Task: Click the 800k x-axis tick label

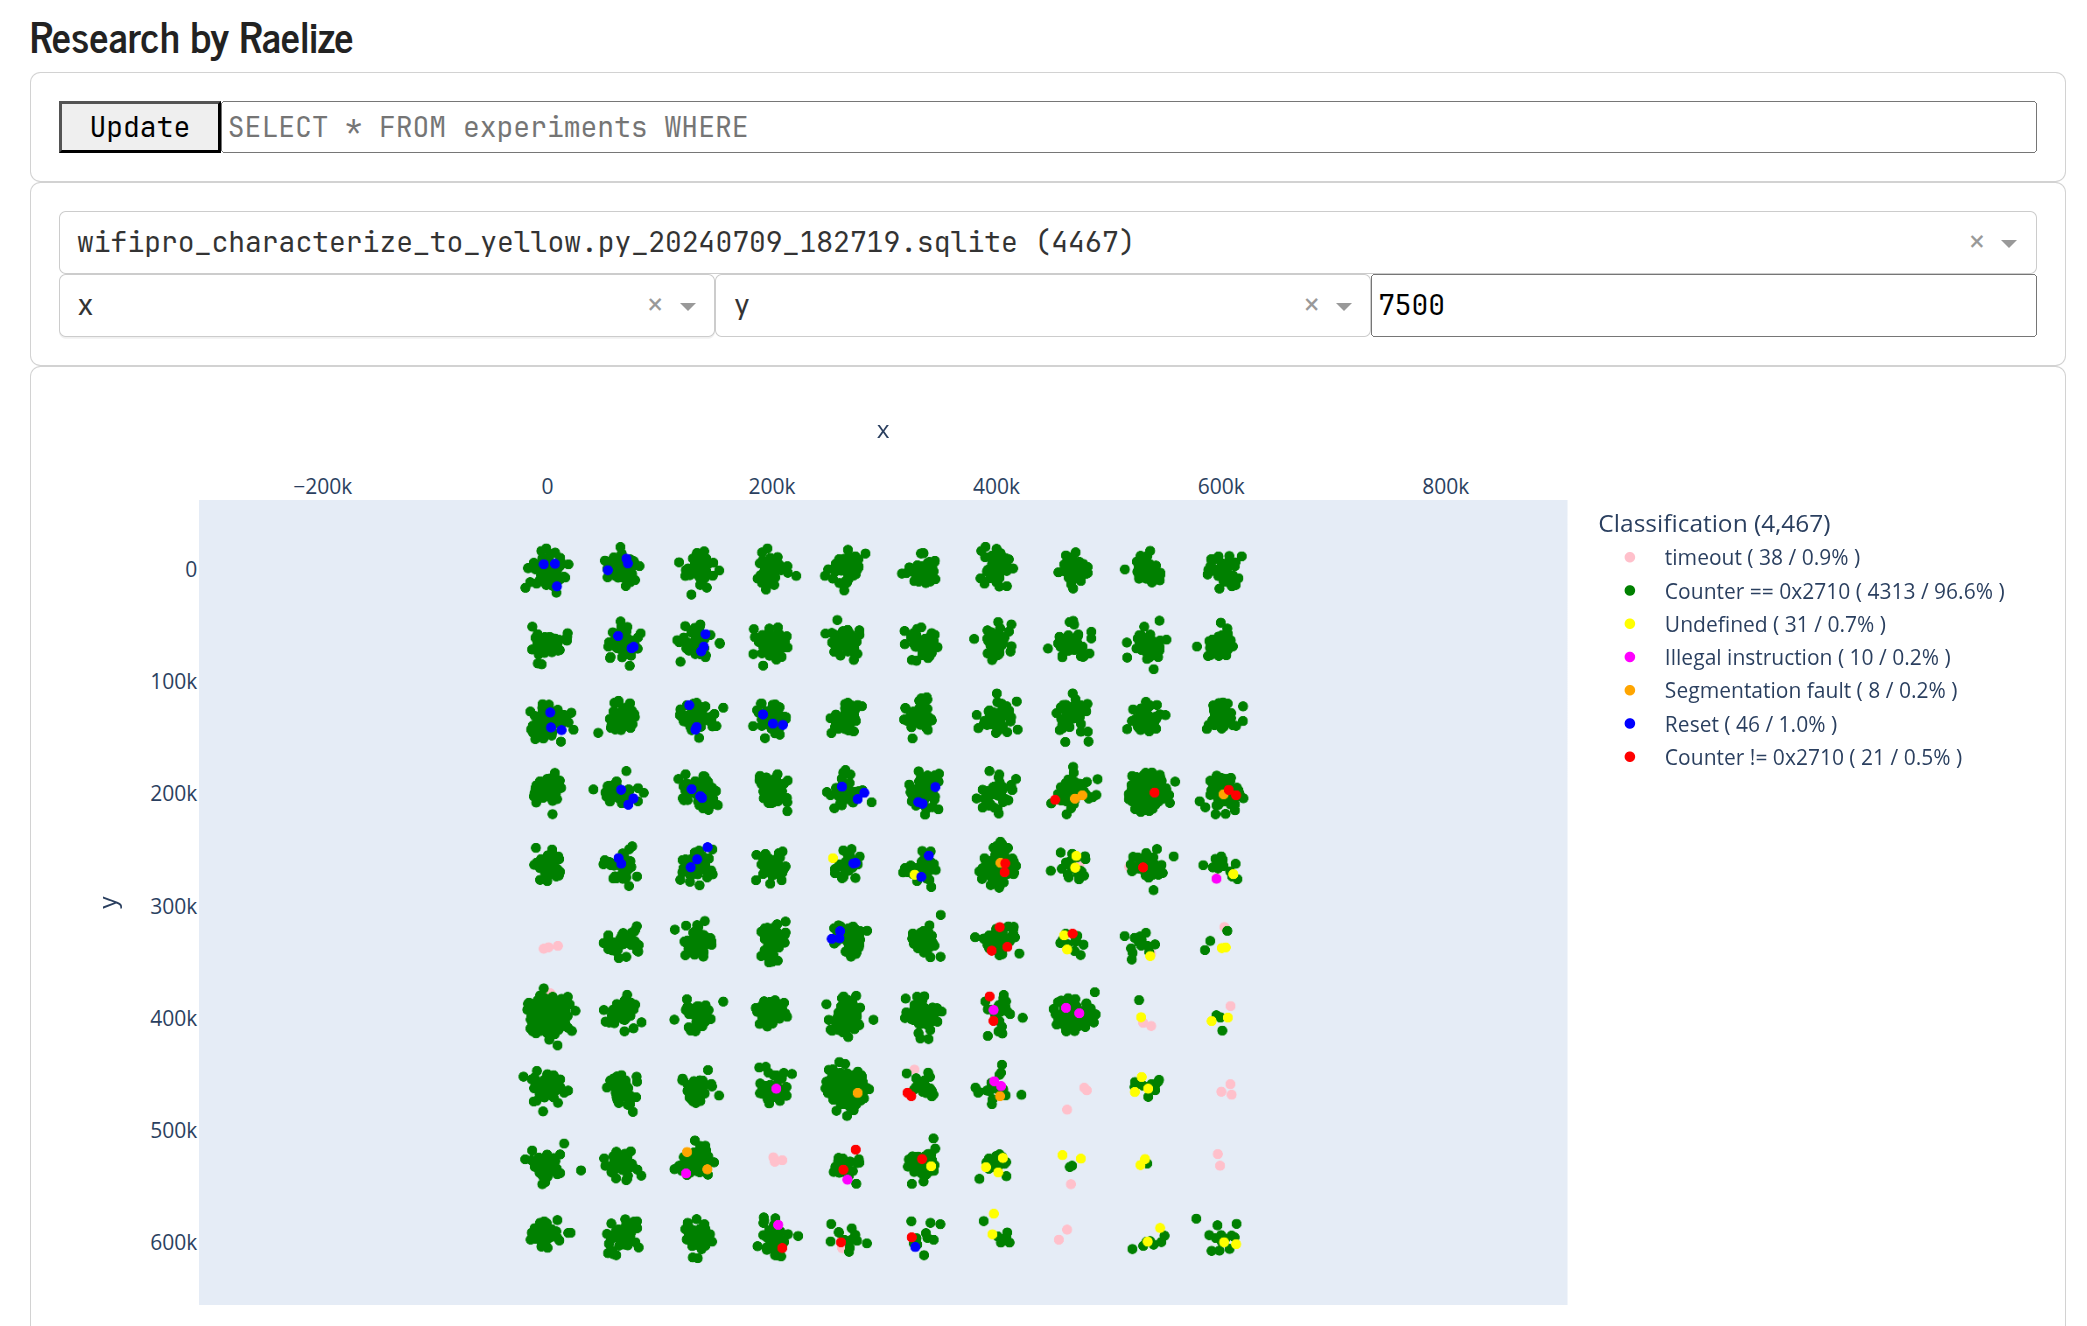Action: tap(1445, 486)
